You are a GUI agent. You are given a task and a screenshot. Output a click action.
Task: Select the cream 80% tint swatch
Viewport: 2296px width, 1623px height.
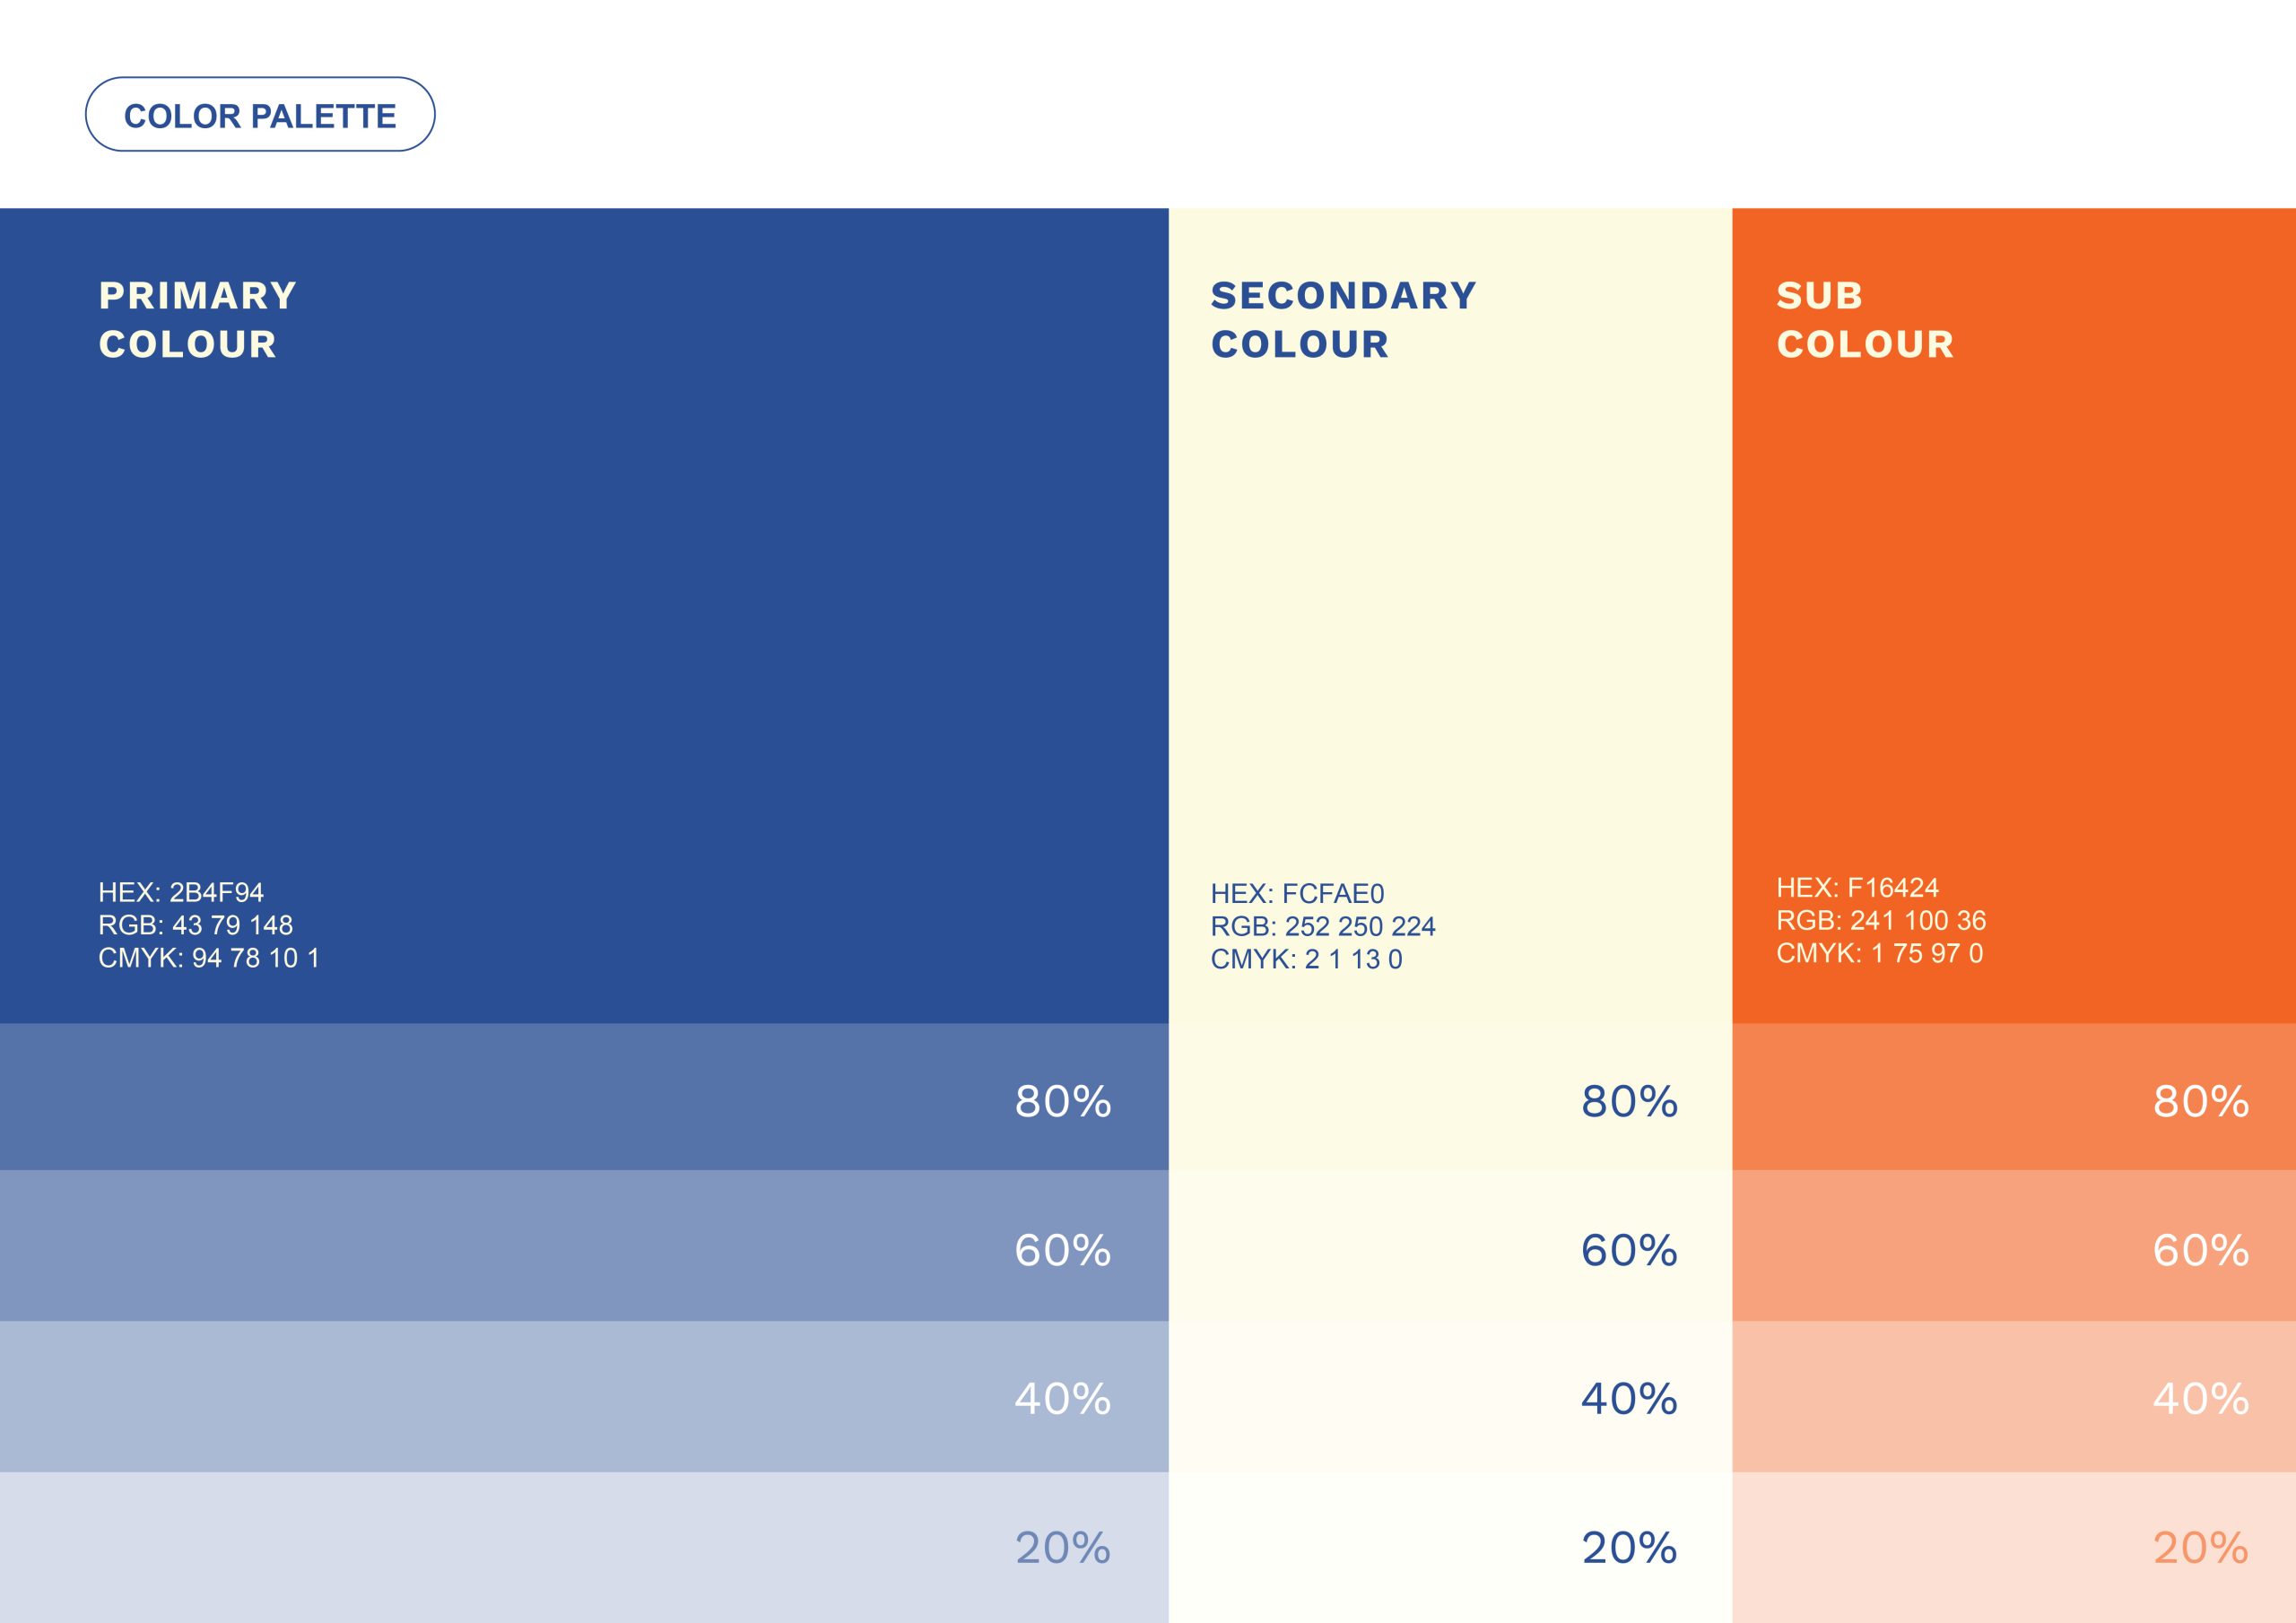(1450, 1097)
